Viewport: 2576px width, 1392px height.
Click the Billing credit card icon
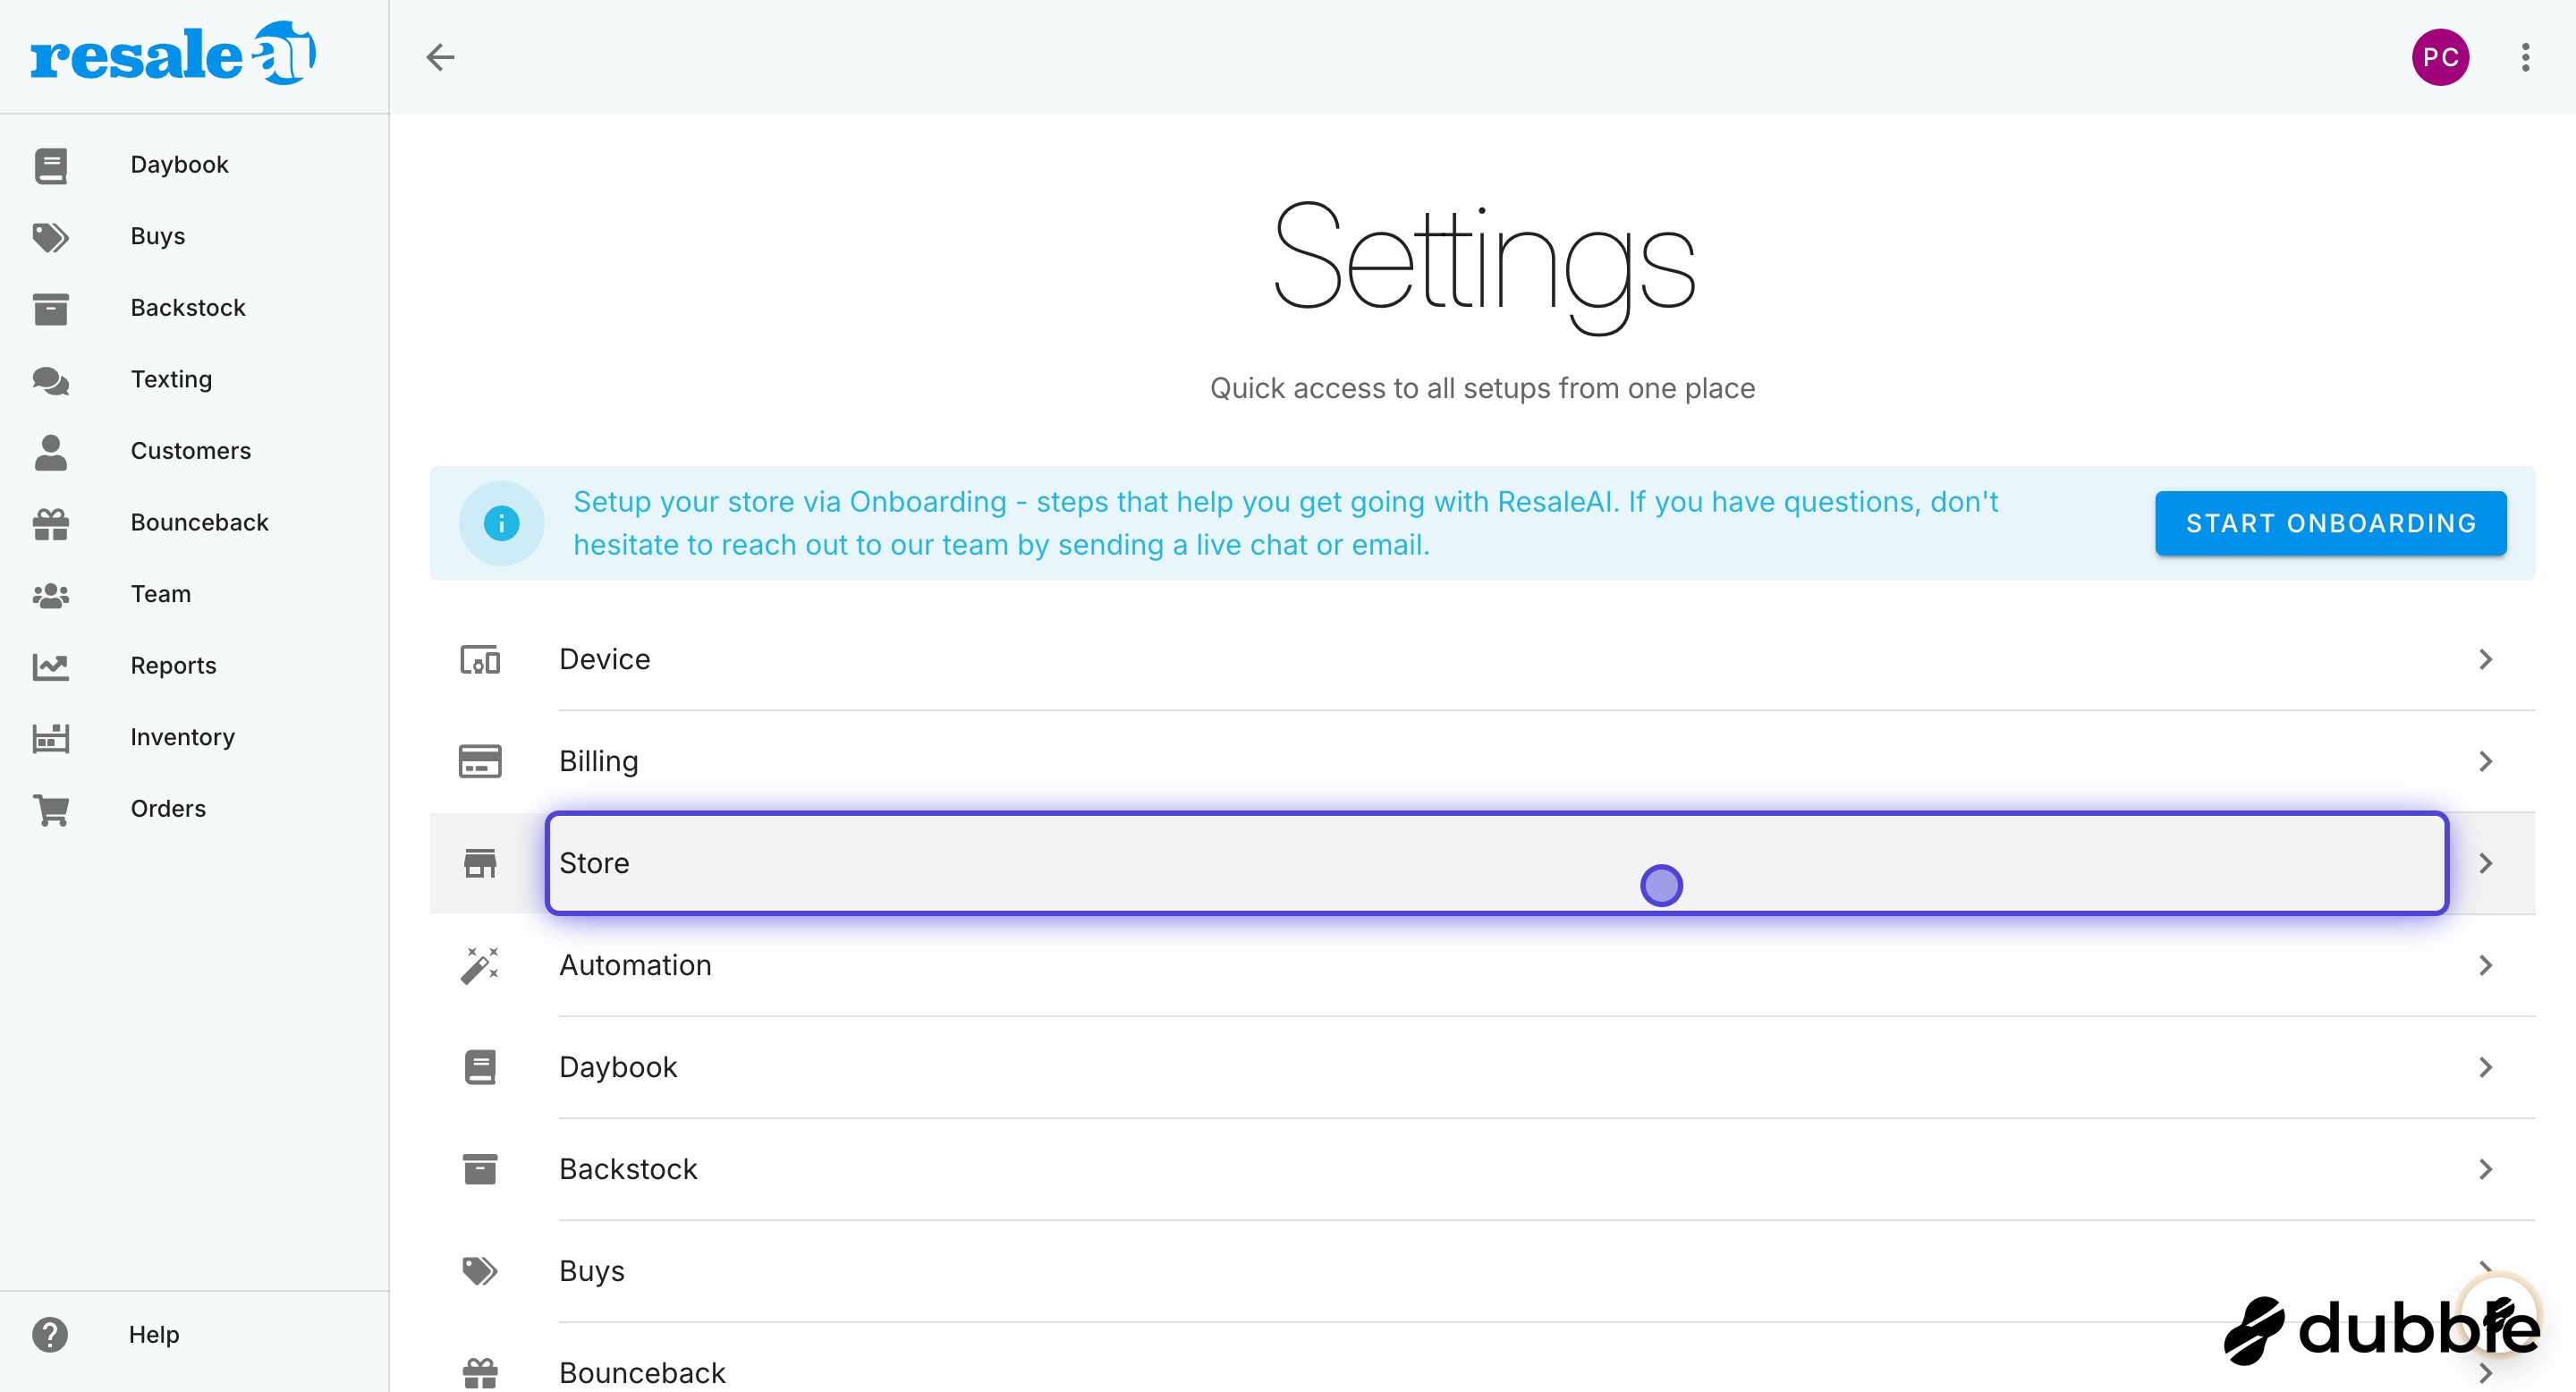tap(480, 761)
